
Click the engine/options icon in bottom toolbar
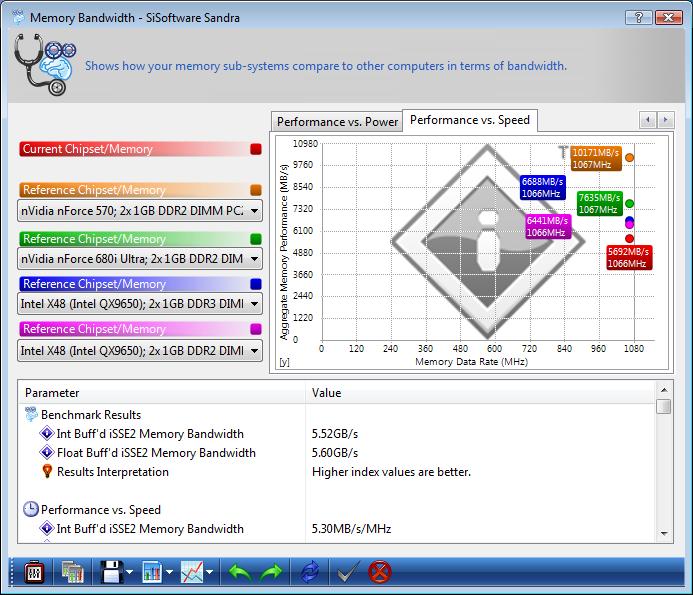34,572
